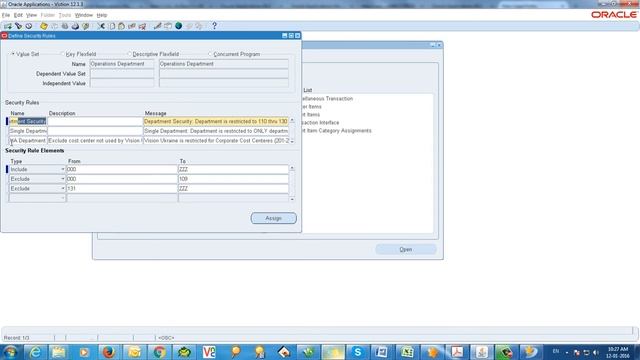
Task: Click the Cut scissors toolbar icon
Action: pyautogui.click(x=101, y=26)
